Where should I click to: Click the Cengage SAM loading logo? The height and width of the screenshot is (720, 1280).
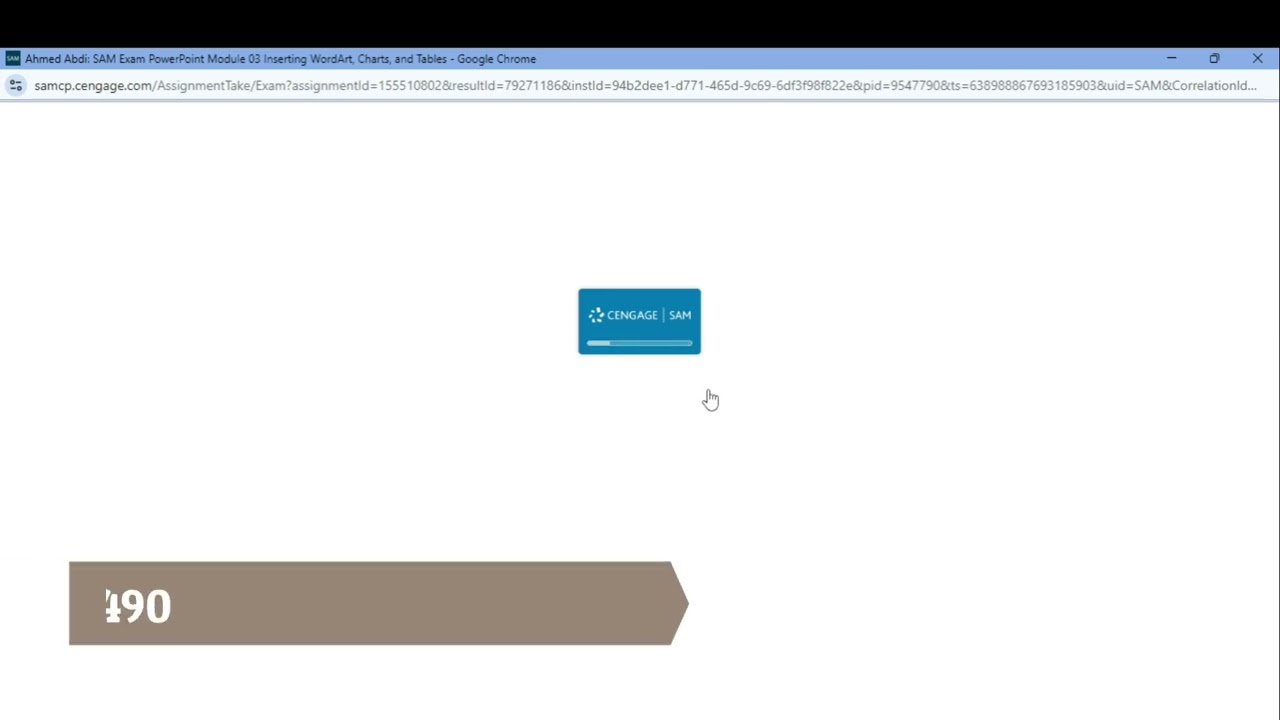point(639,315)
